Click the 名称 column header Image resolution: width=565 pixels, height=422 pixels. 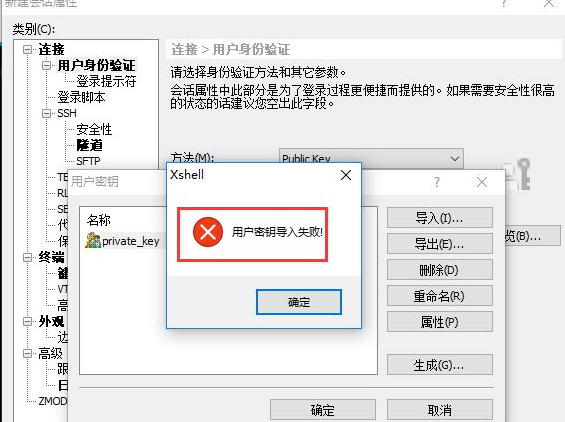[99, 220]
